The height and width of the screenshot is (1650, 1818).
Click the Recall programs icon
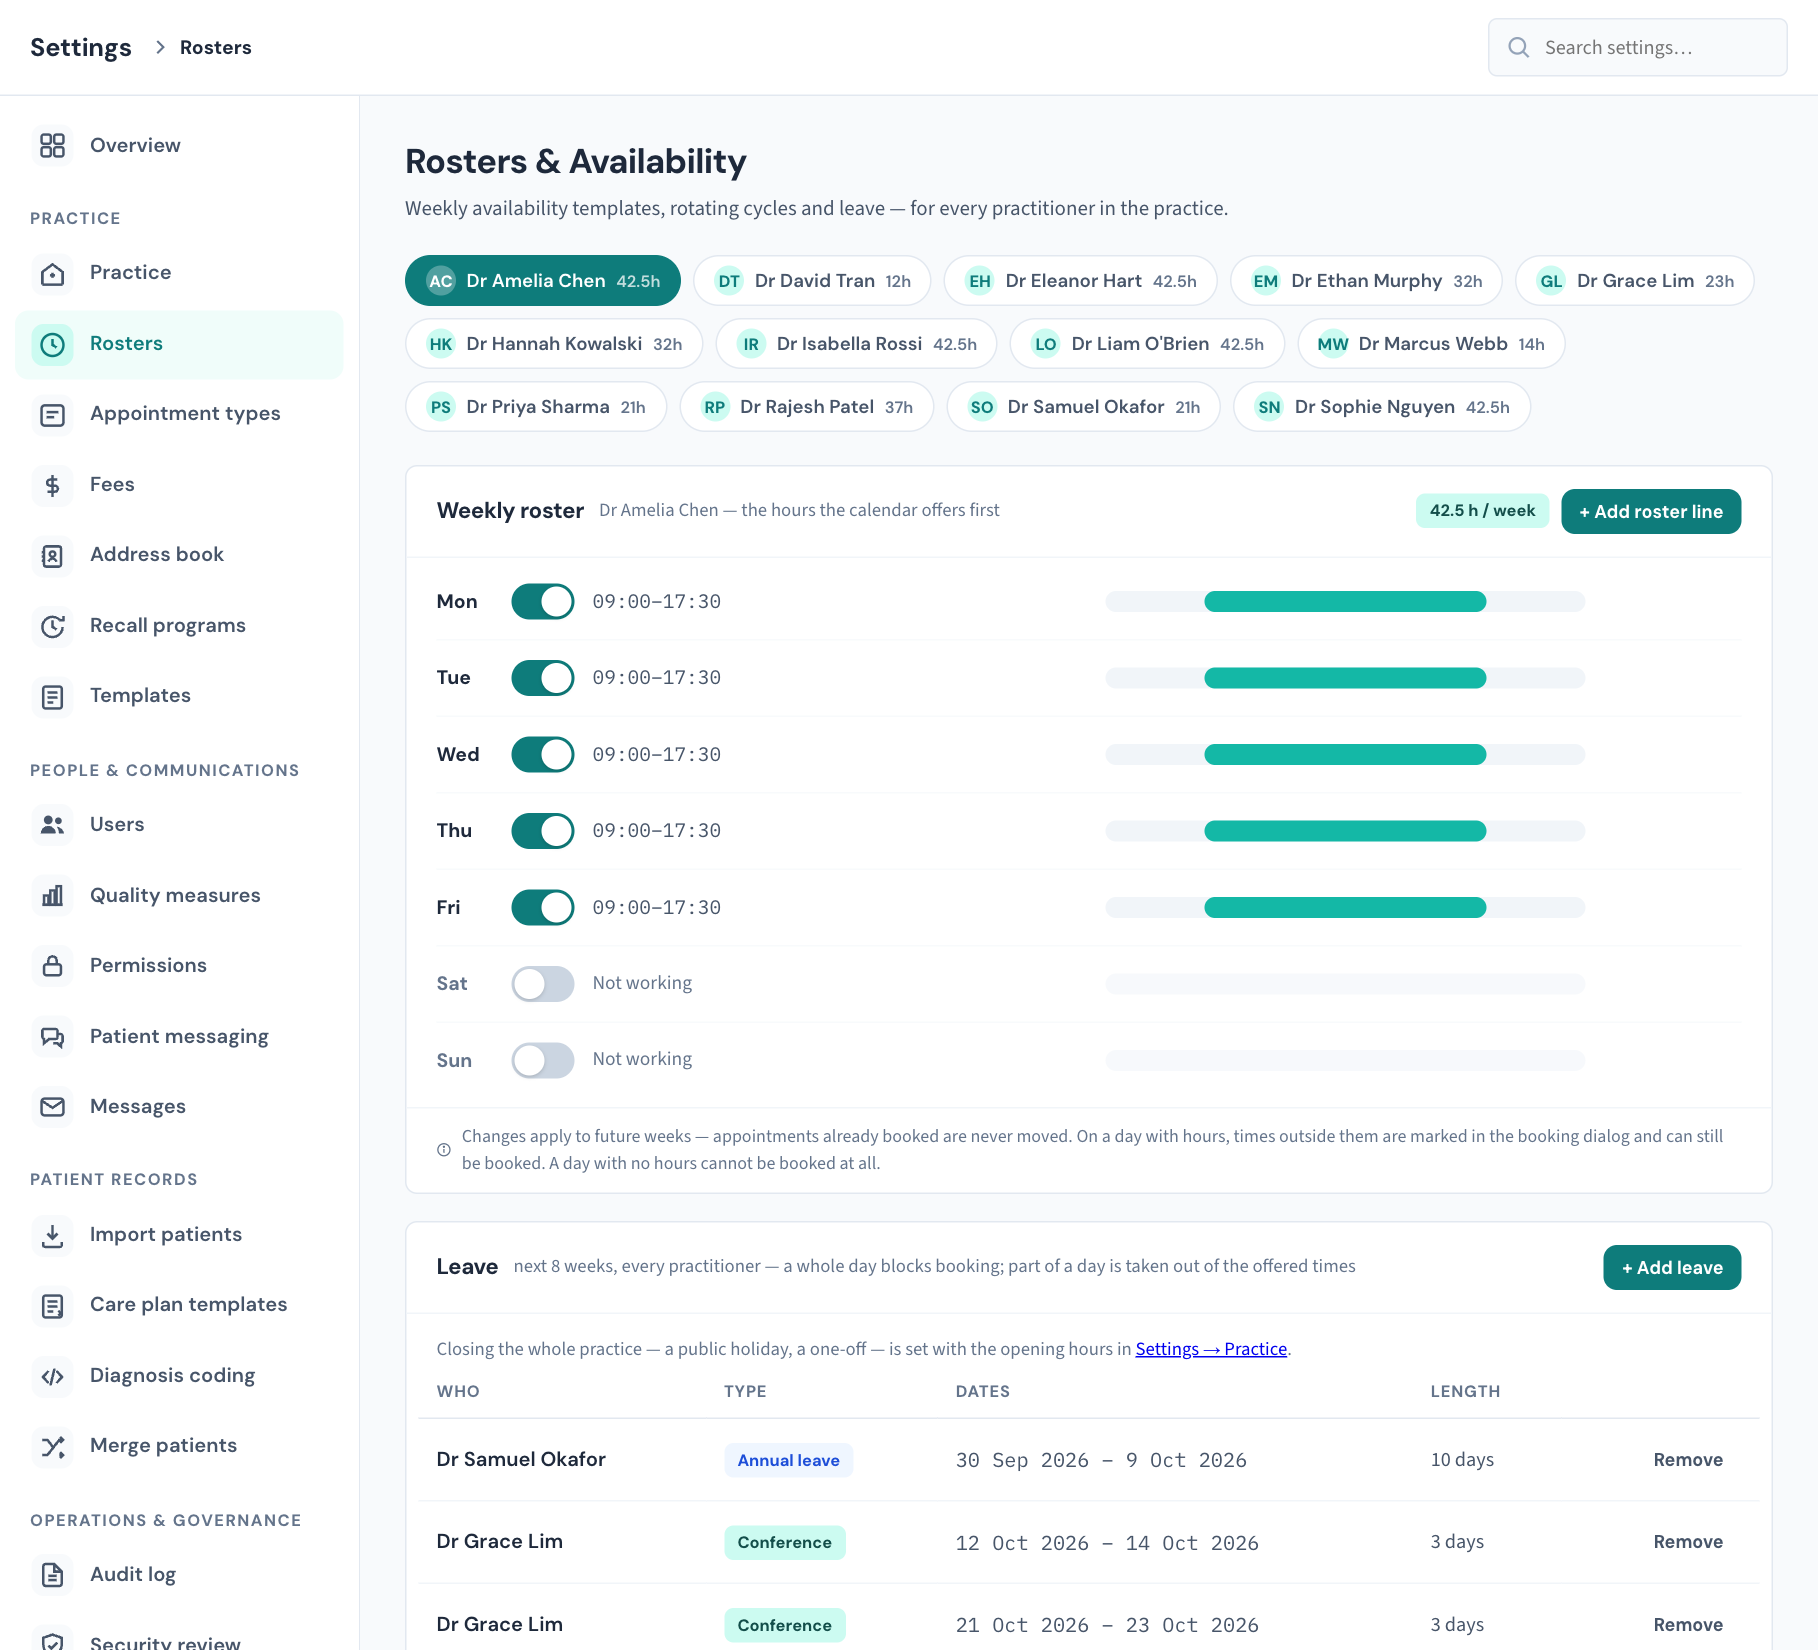[x=52, y=626]
